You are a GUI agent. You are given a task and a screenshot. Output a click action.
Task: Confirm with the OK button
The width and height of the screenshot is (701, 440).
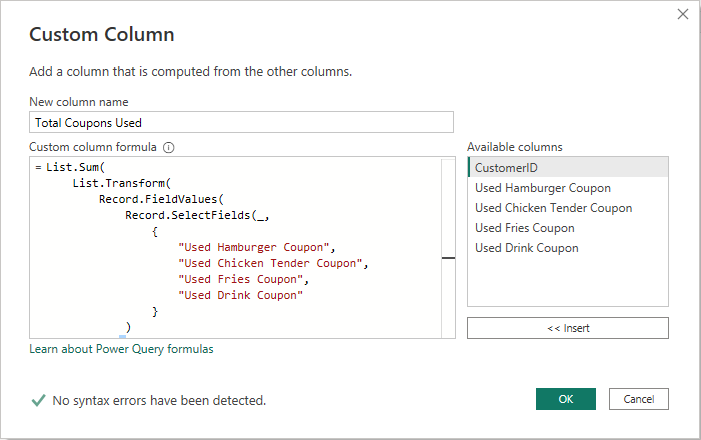[566, 399]
